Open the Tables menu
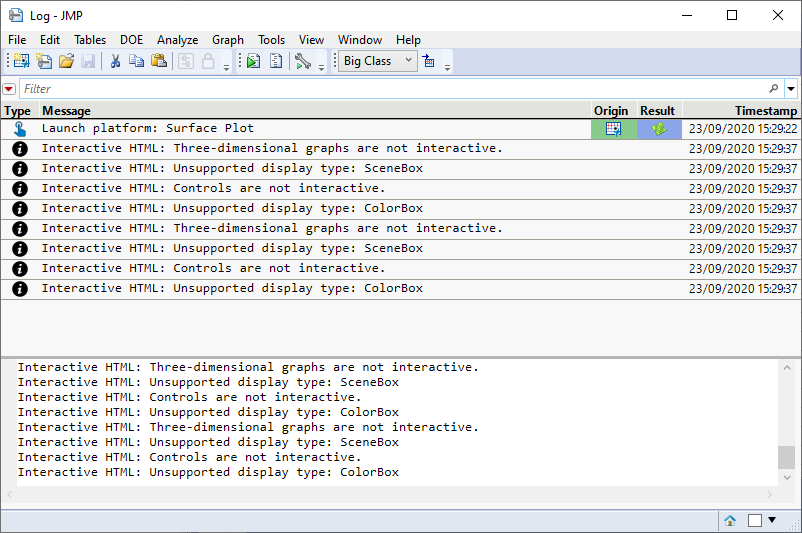The image size is (802, 533). [90, 40]
